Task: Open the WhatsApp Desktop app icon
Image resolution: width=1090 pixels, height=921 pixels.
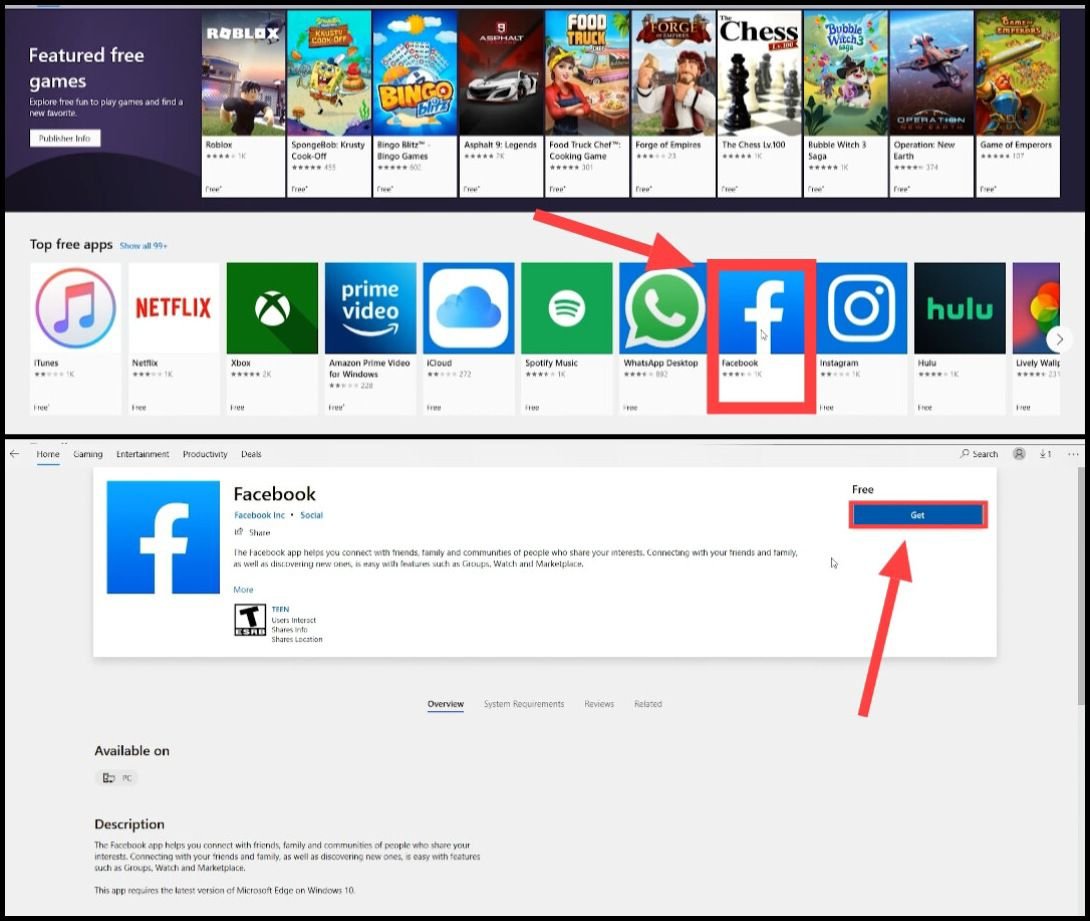Action: click(665, 308)
